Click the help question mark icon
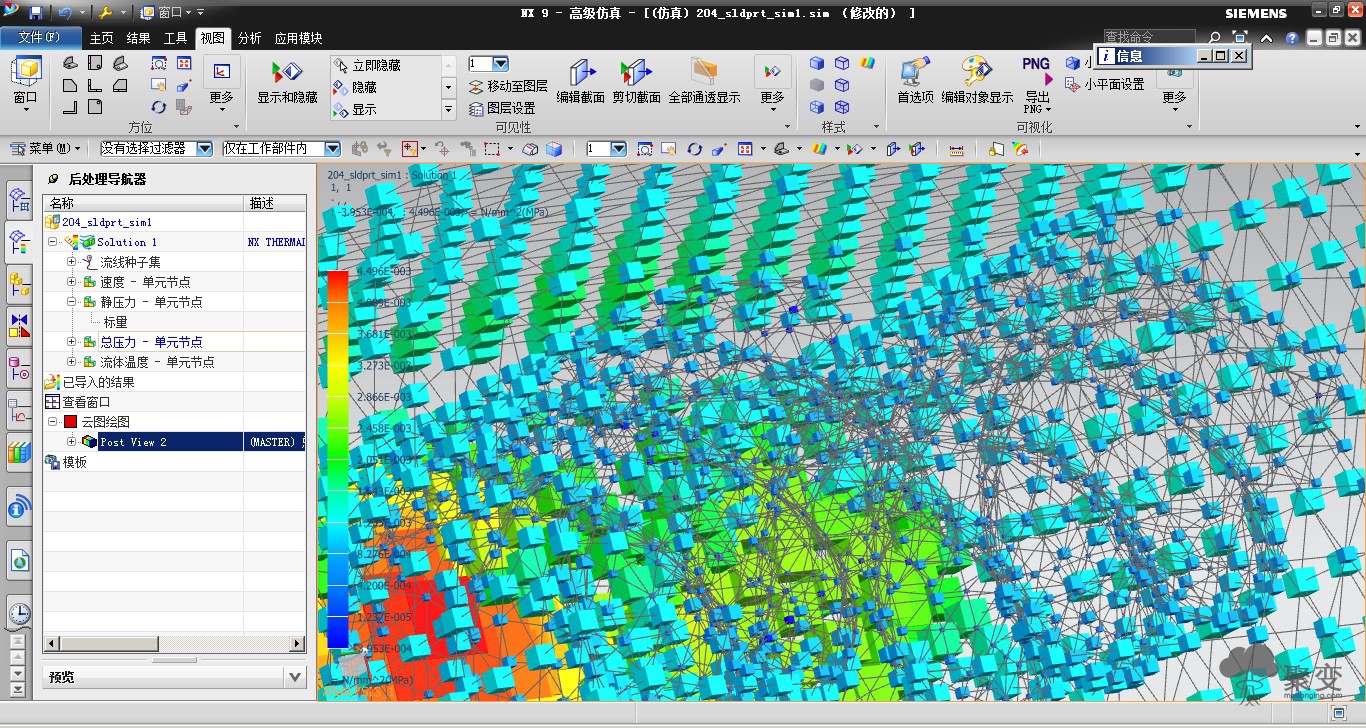1366x728 pixels. [x=1291, y=38]
